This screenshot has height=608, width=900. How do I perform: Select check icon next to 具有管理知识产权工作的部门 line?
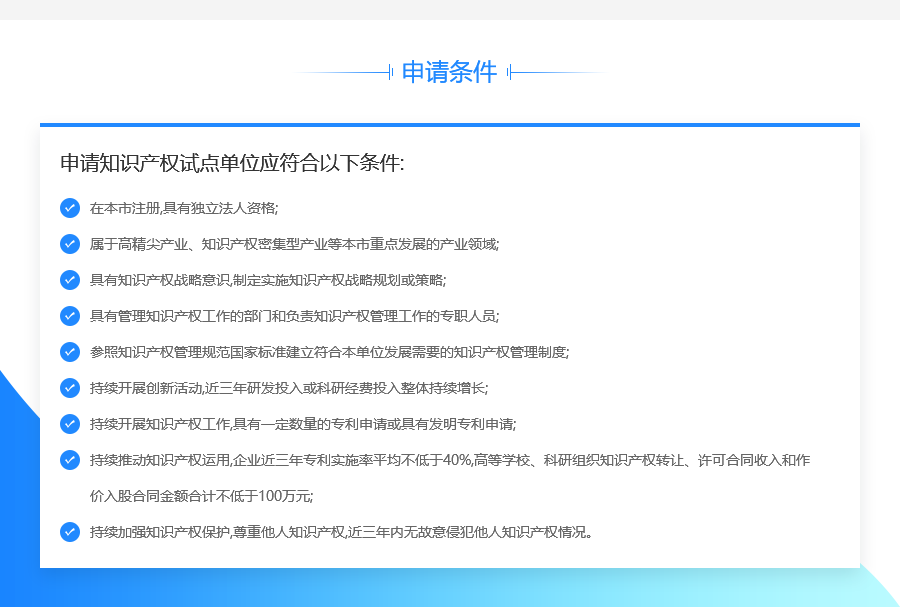click(70, 316)
